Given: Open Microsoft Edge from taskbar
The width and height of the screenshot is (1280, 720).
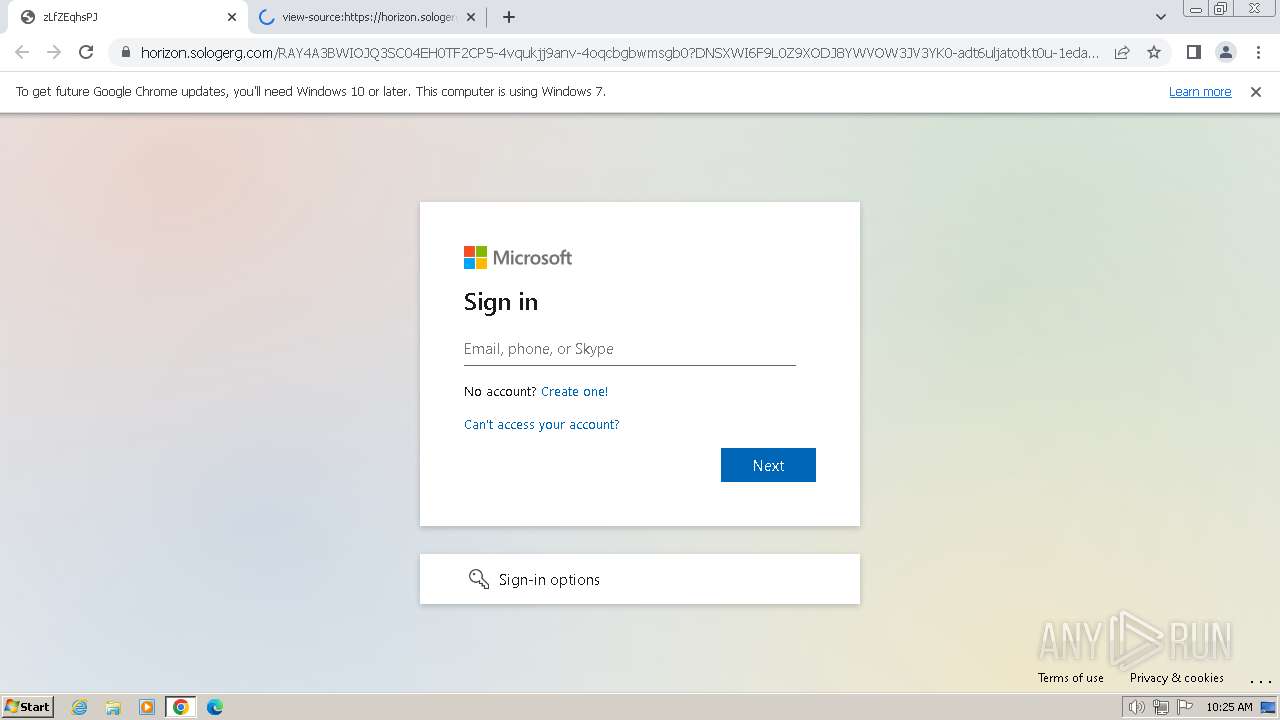Looking at the screenshot, I should 215,707.
